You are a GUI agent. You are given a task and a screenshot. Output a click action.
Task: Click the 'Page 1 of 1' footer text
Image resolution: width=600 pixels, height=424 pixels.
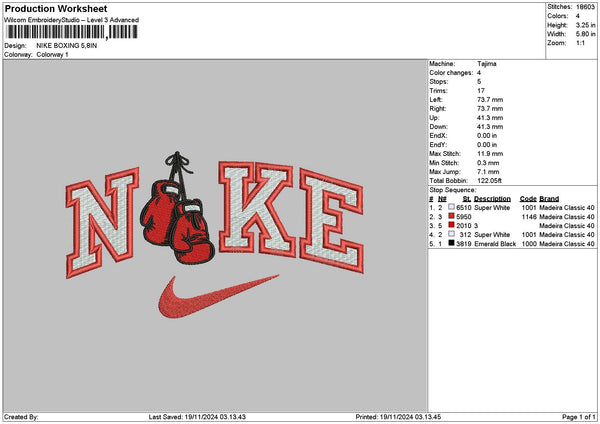[579, 417]
